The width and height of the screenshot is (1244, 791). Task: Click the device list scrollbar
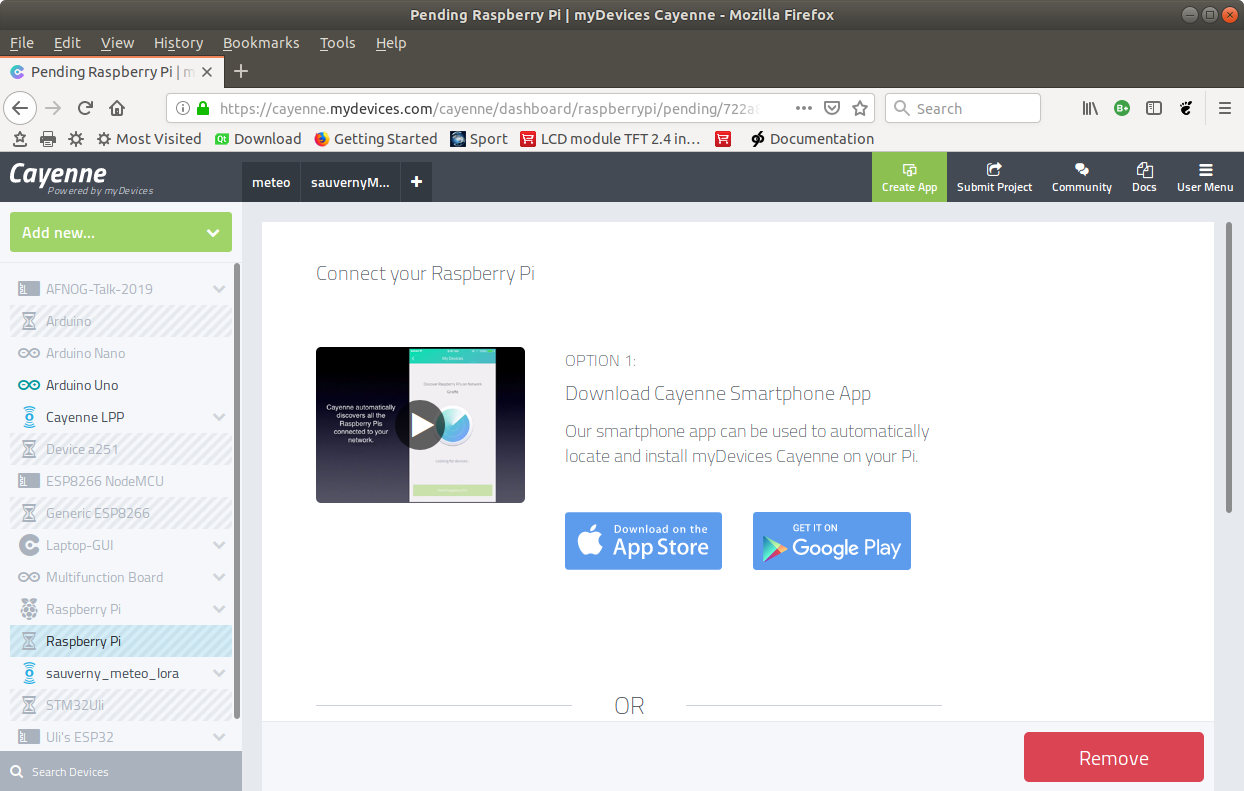[x=237, y=490]
